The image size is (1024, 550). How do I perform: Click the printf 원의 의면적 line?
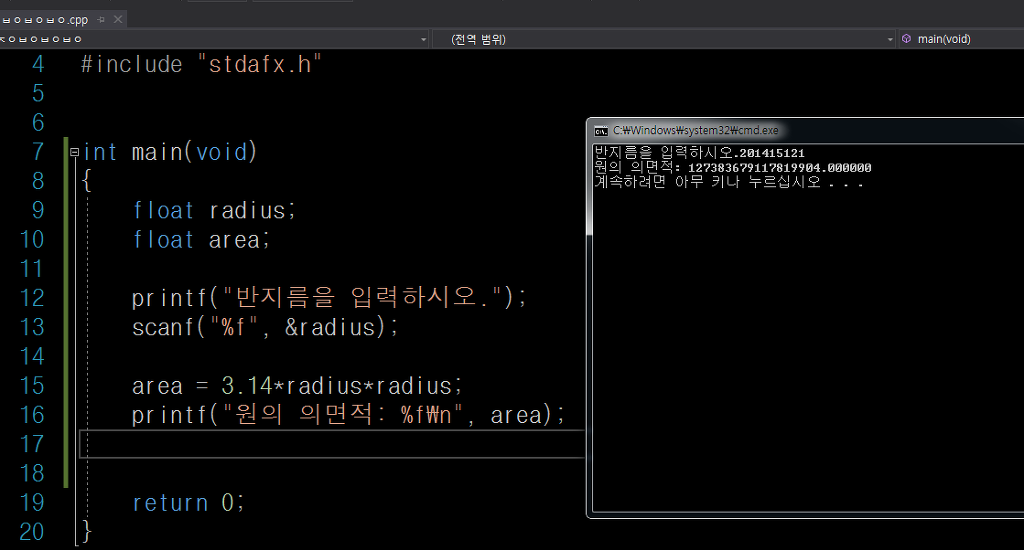(348, 415)
